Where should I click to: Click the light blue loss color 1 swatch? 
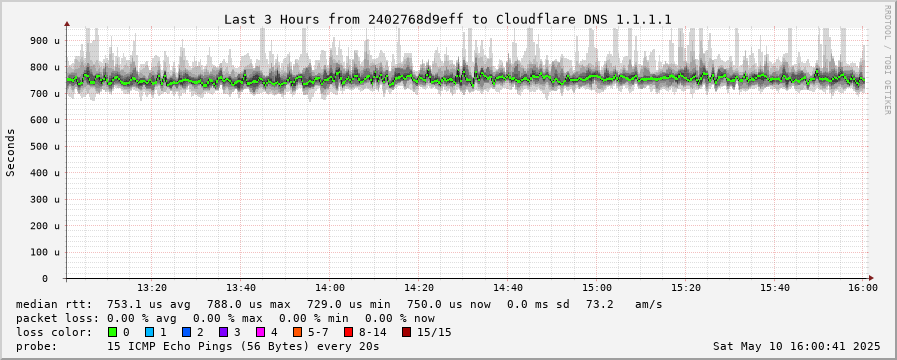(x=149, y=332)
